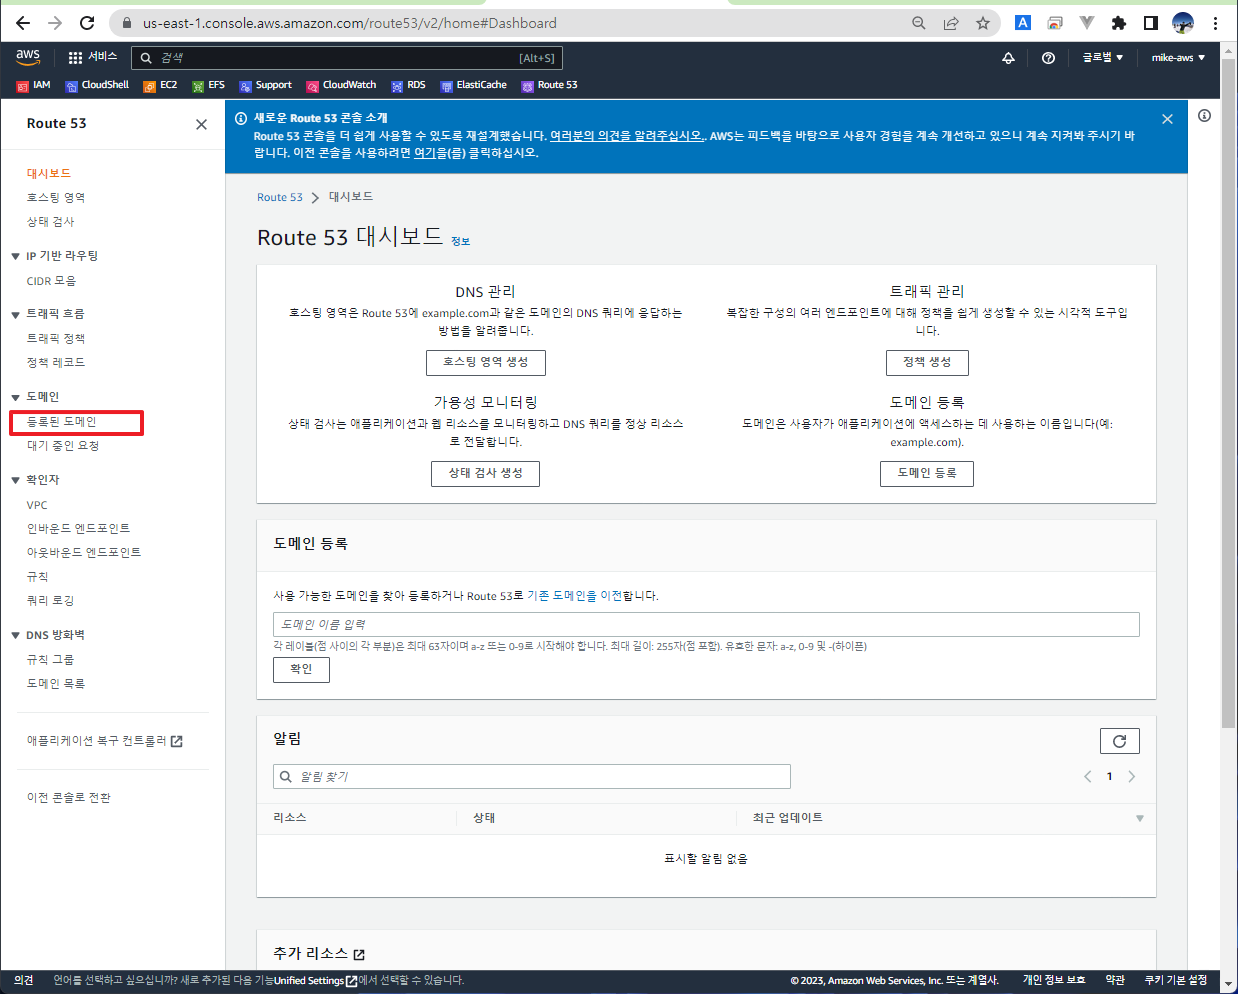Viewport: 1238px width, 994px height.
Task: Click the info circle icon at right edge
Action: tap(1204, 116)
